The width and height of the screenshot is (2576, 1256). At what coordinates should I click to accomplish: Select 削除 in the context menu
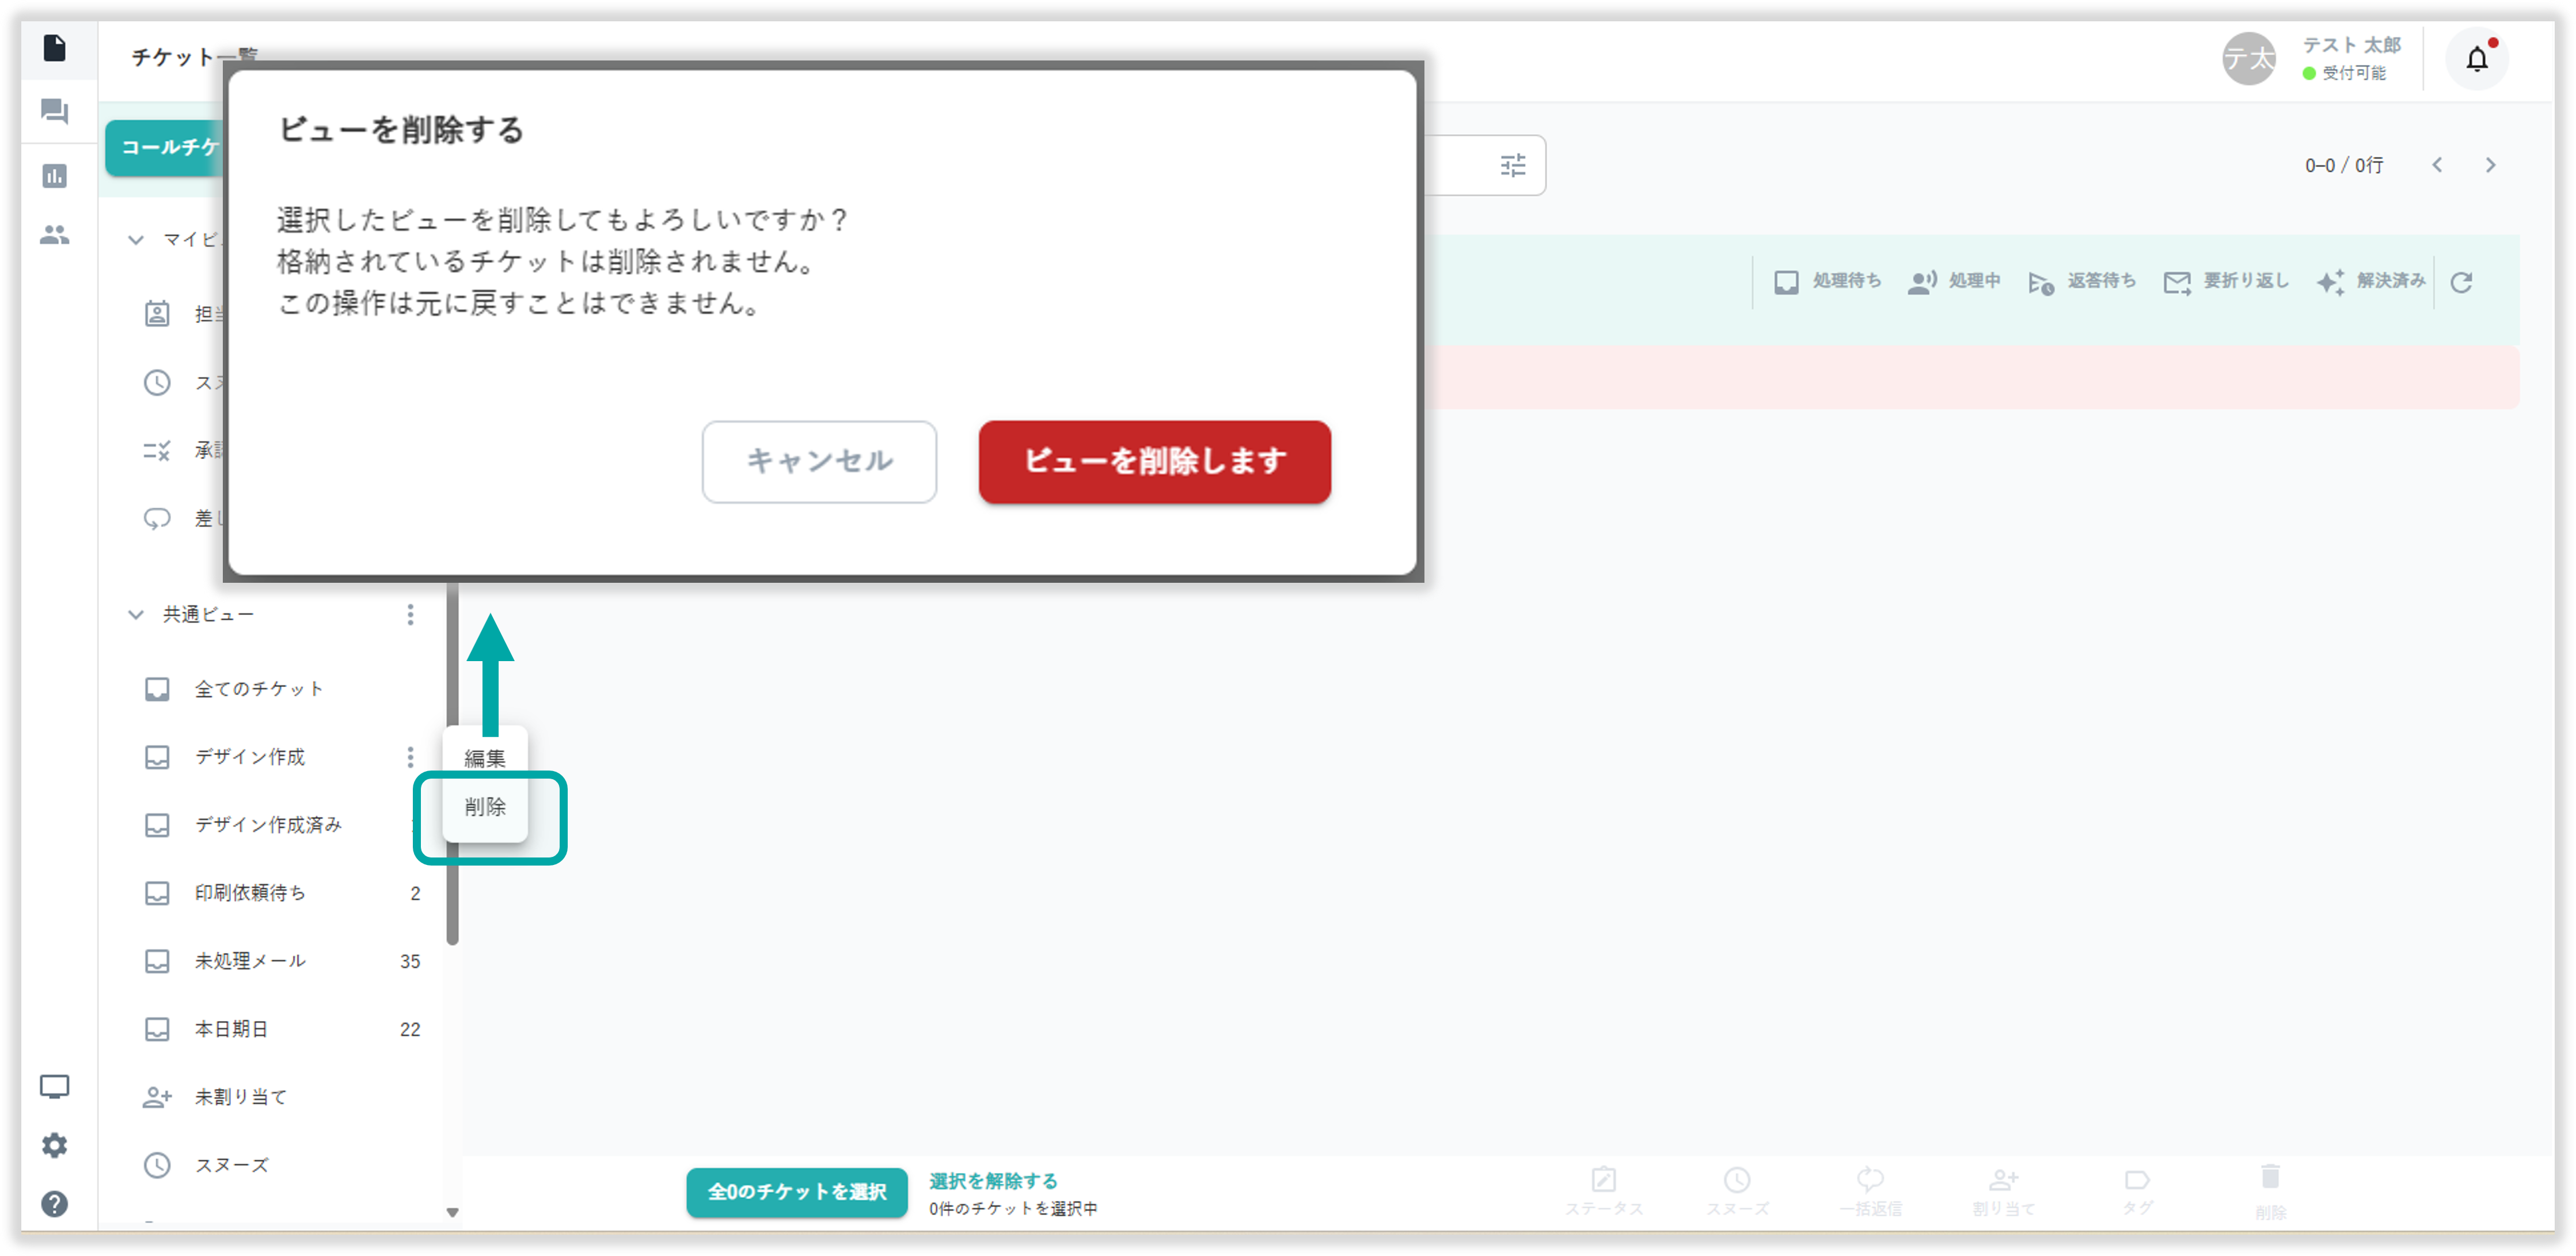pyautogui.click(x=485, y=807)
